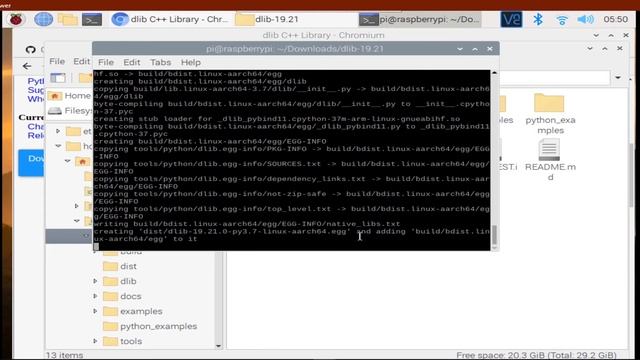Open the terminal Edit menu
Screen dimensions: 640x360
click(x=131, y=62)
